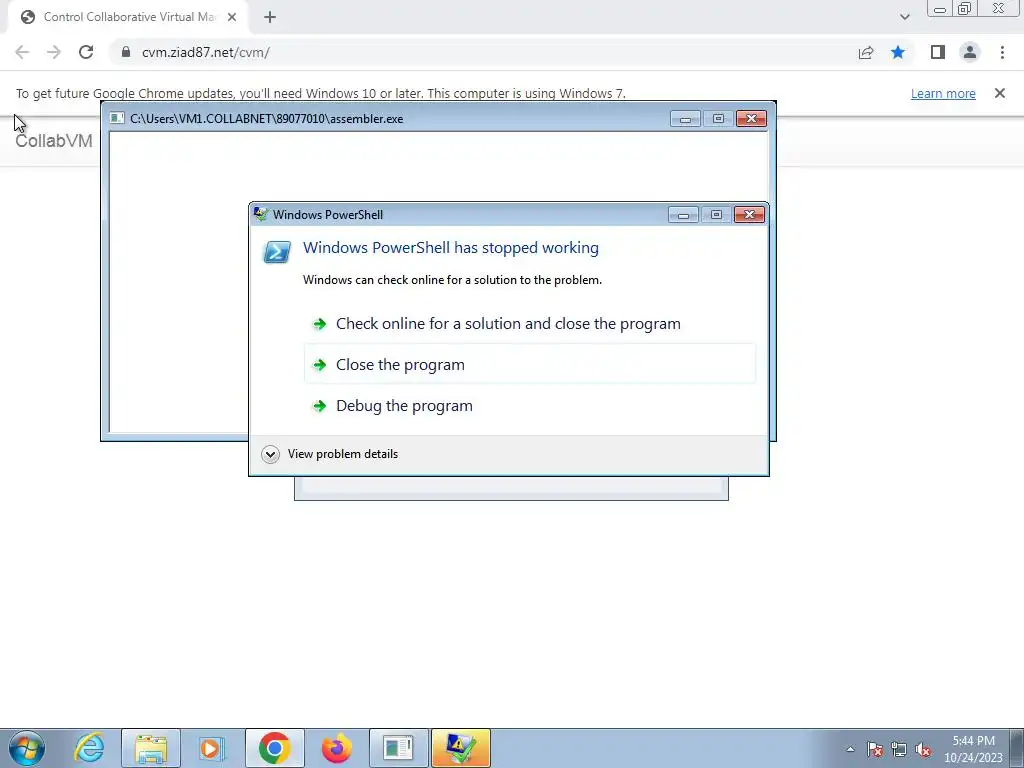Minimize the Windows PowerShell dialog
The height and width of the screenshot is (768, 1024).
tap(683, 215)
